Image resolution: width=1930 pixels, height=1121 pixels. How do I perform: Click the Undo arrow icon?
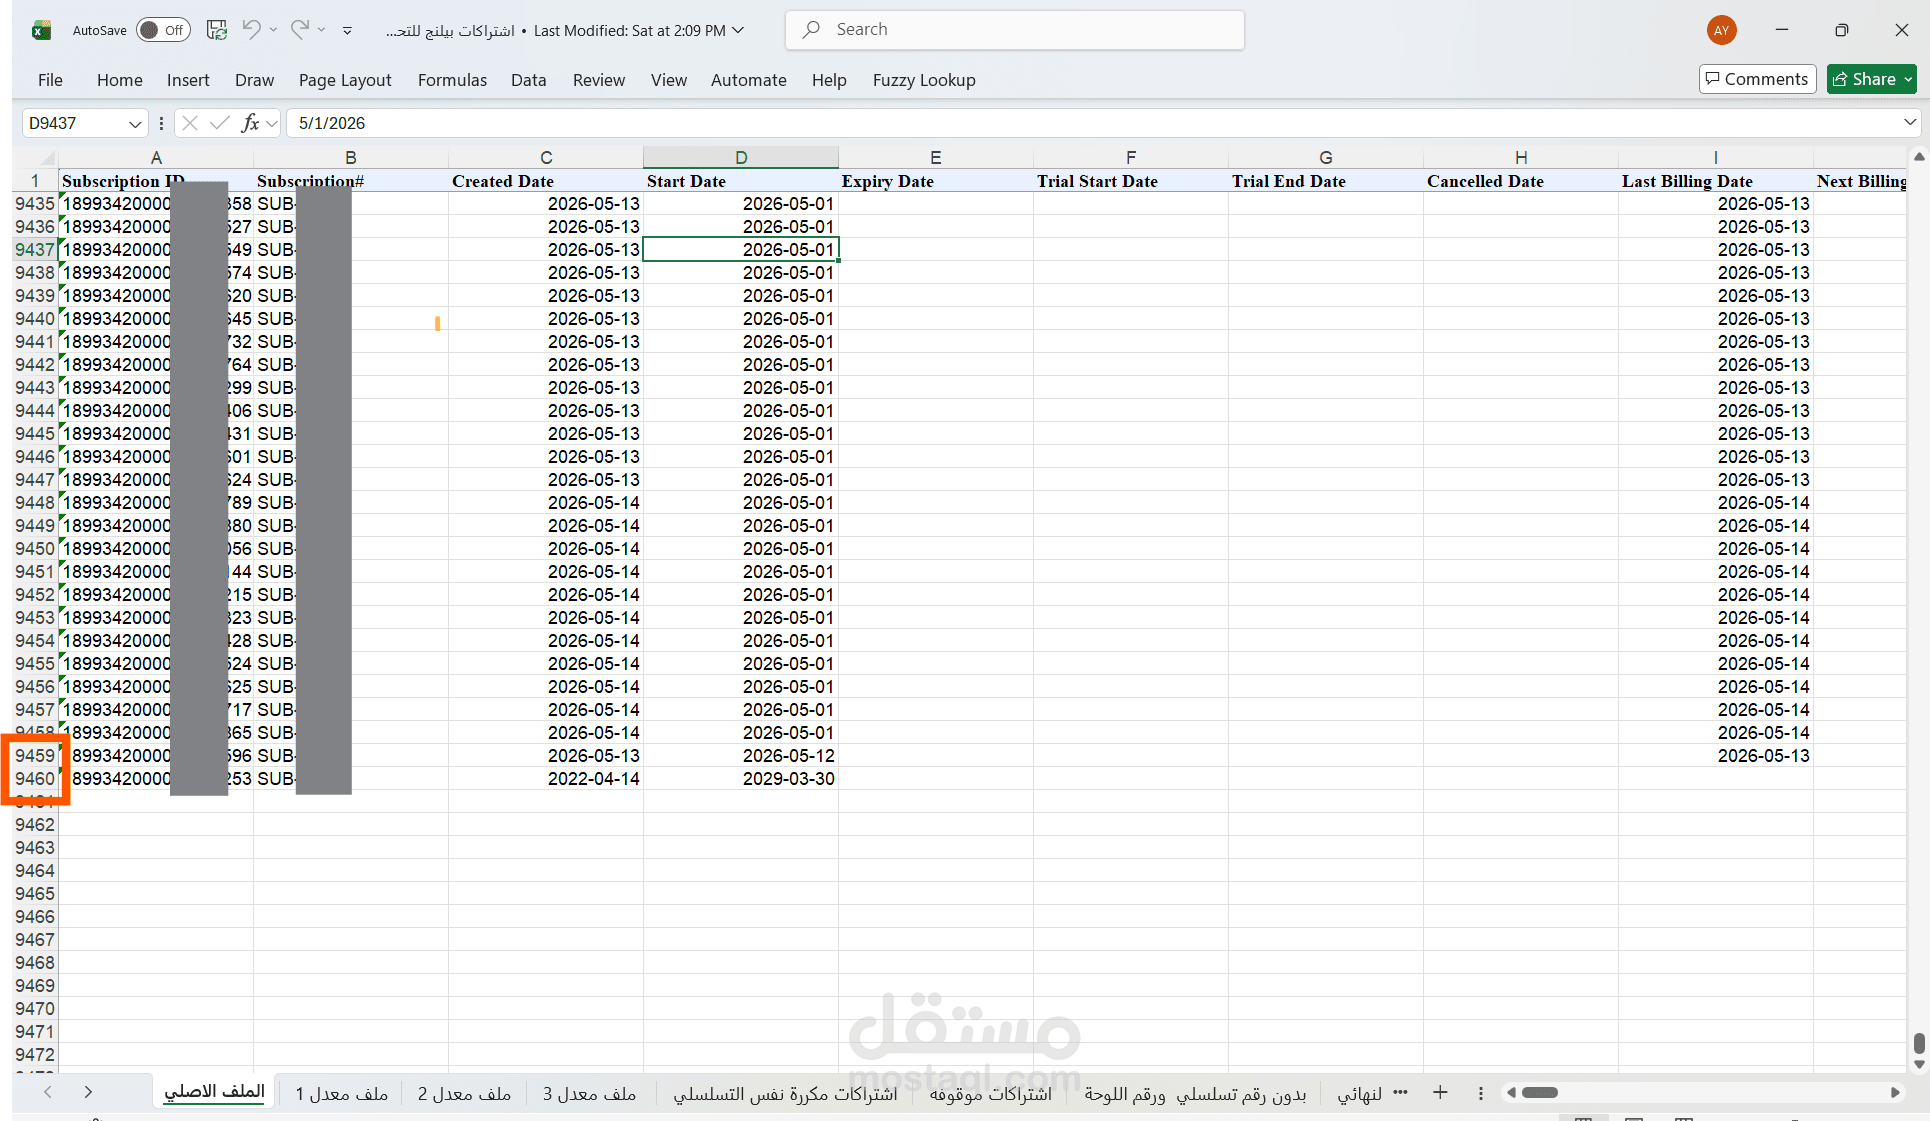click(x=251, y=30)
